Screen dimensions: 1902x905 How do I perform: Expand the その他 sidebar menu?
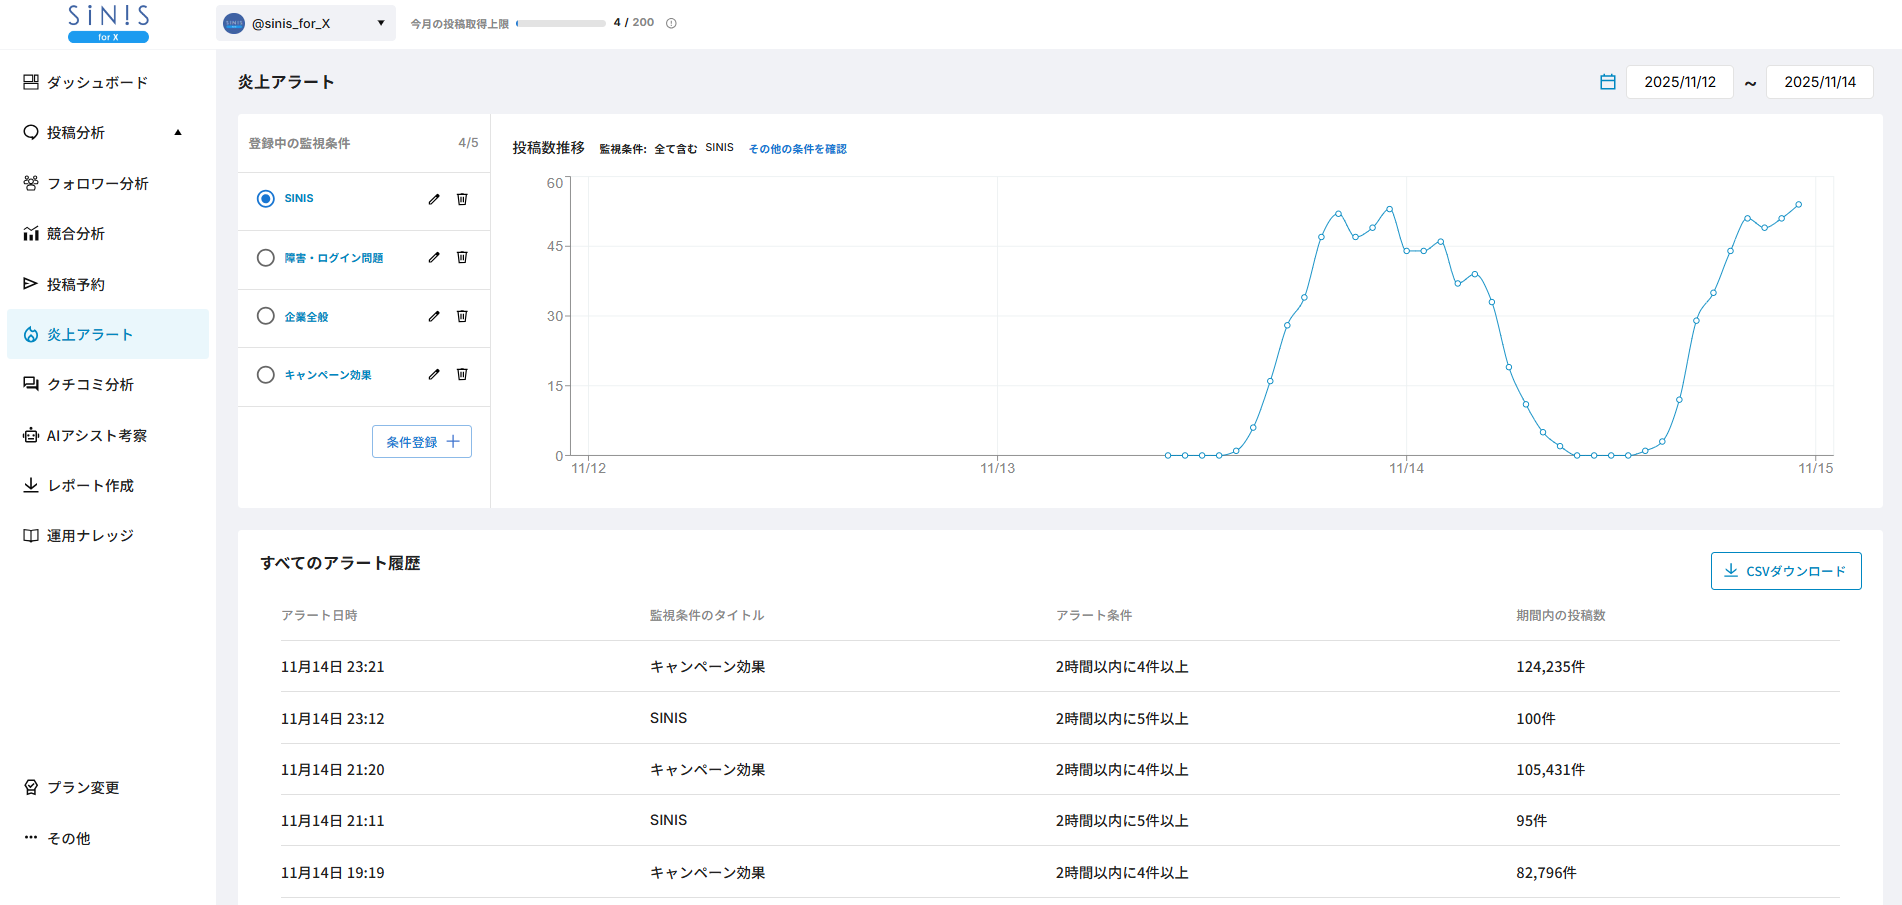click(68, 838)
